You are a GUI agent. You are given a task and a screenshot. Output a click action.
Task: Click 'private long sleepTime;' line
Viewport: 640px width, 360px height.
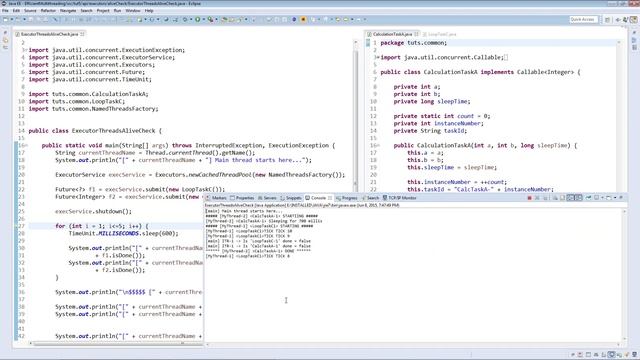pos(431,102)
